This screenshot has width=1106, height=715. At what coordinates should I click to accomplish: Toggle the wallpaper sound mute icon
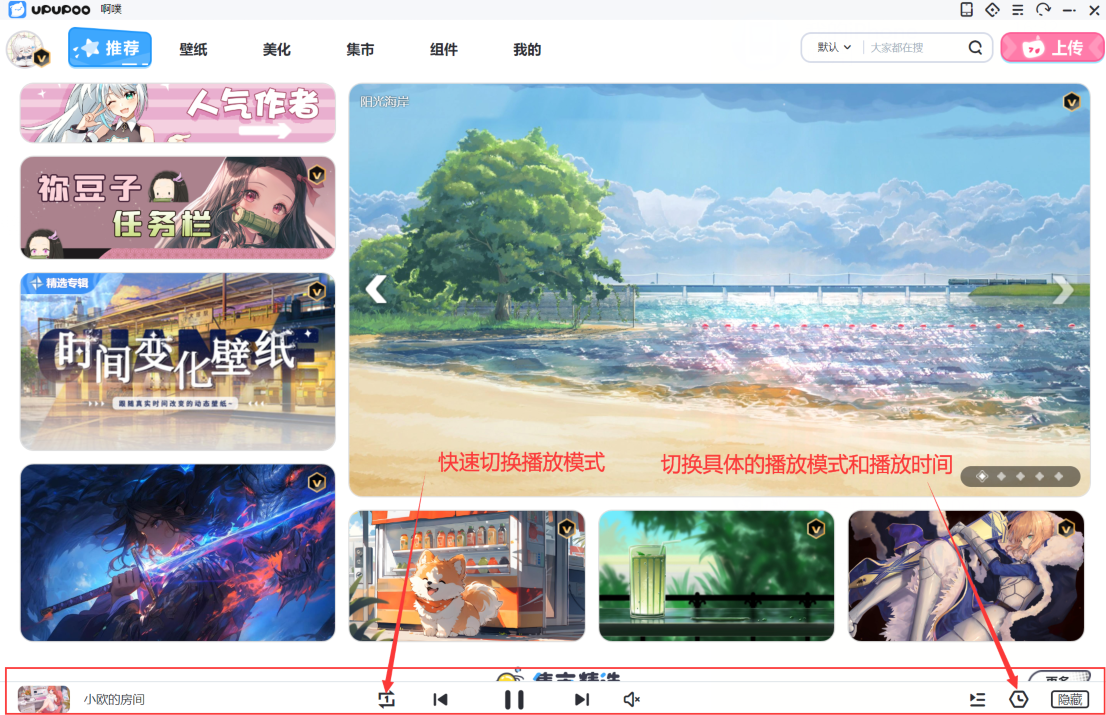pyautogui.click(x=631, y=699)
